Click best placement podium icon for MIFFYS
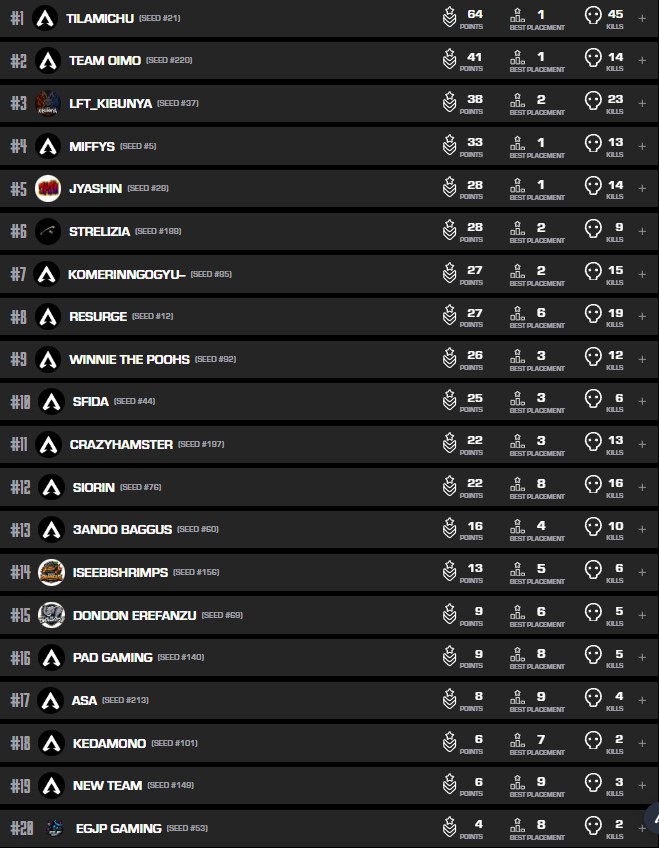The height and width of the screenshot is (848, 659). click(518, 145)
